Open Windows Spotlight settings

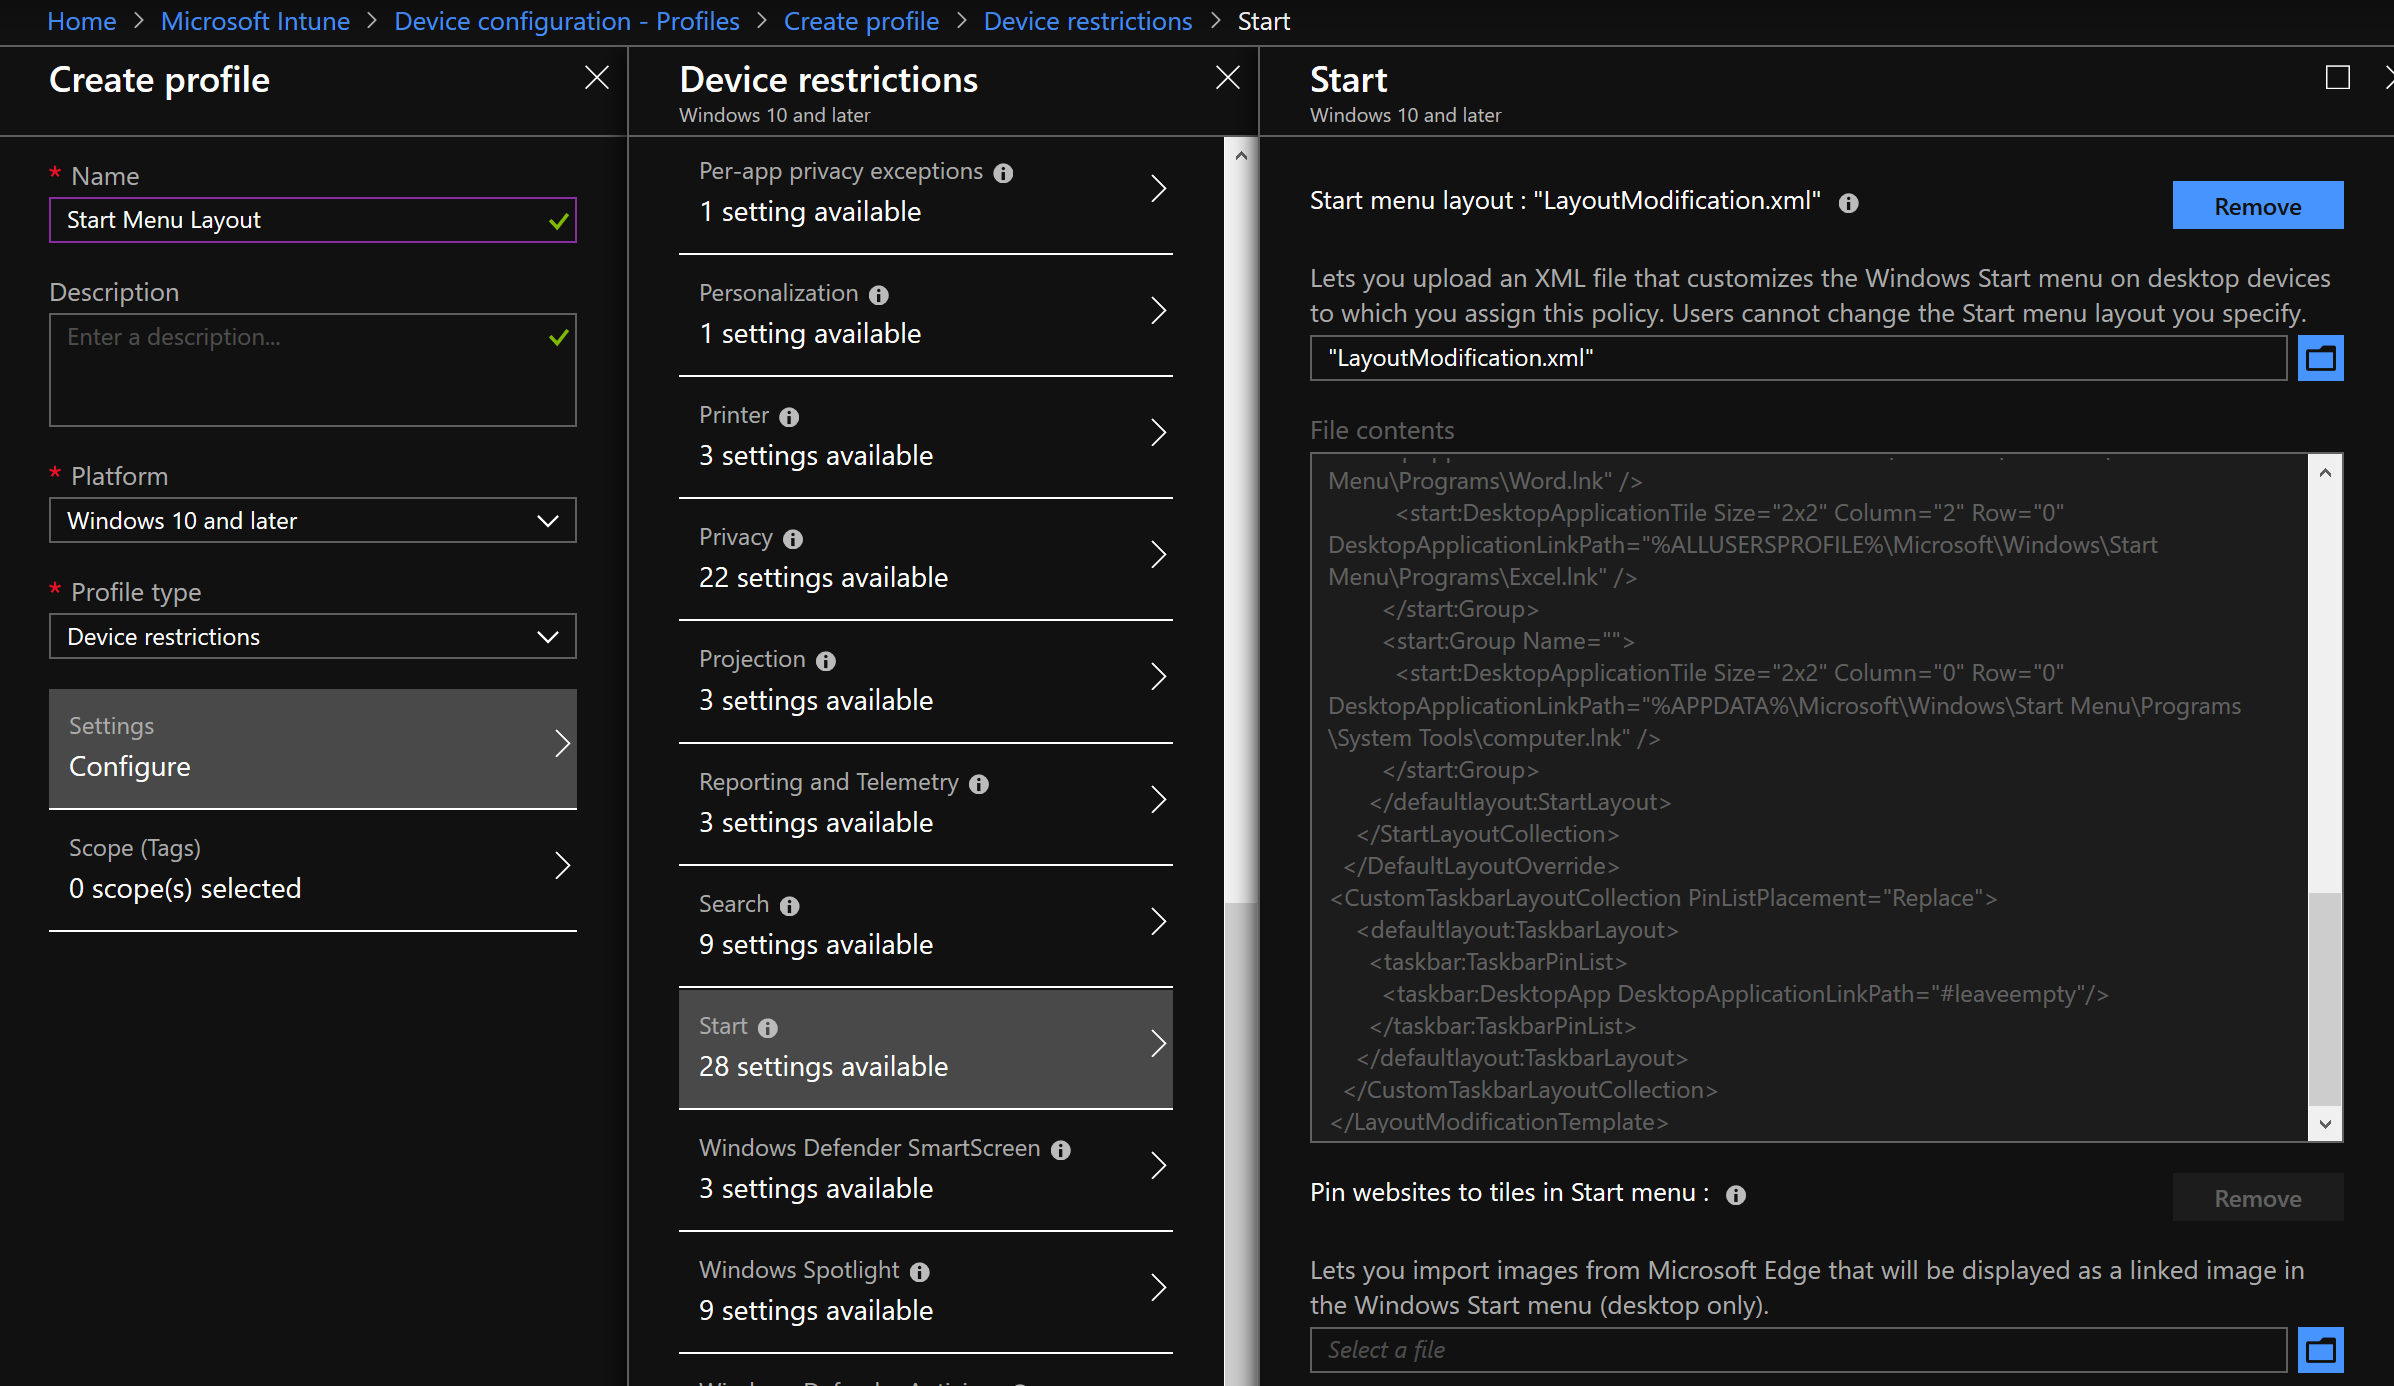[926, 1292]
